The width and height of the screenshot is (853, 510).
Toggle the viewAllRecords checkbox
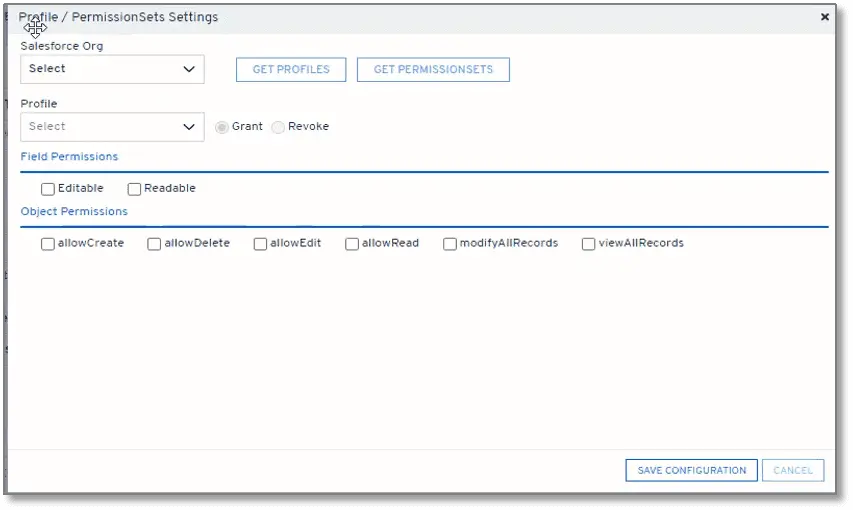tap(588, 244)
